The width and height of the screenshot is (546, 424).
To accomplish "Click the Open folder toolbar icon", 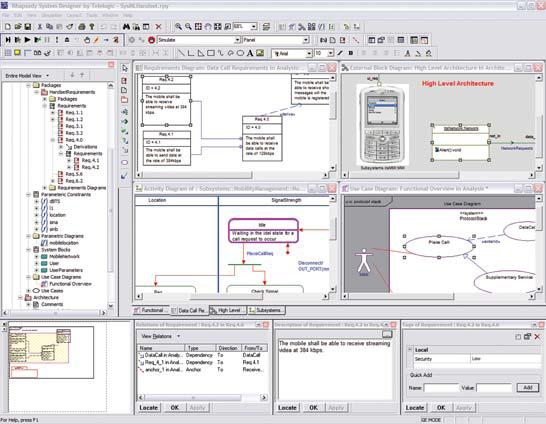I will pyautogui.click(x=18, y=26).
